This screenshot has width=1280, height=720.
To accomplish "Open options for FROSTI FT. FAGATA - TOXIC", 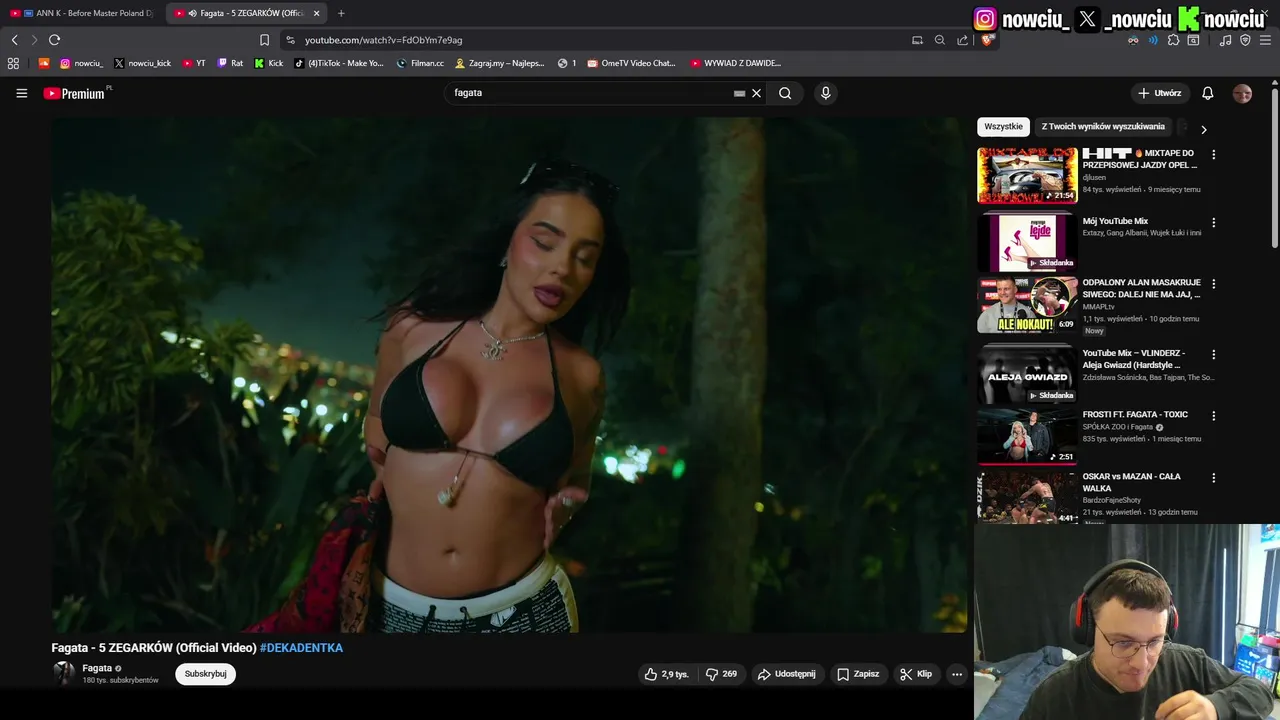I will point(1213,416).
